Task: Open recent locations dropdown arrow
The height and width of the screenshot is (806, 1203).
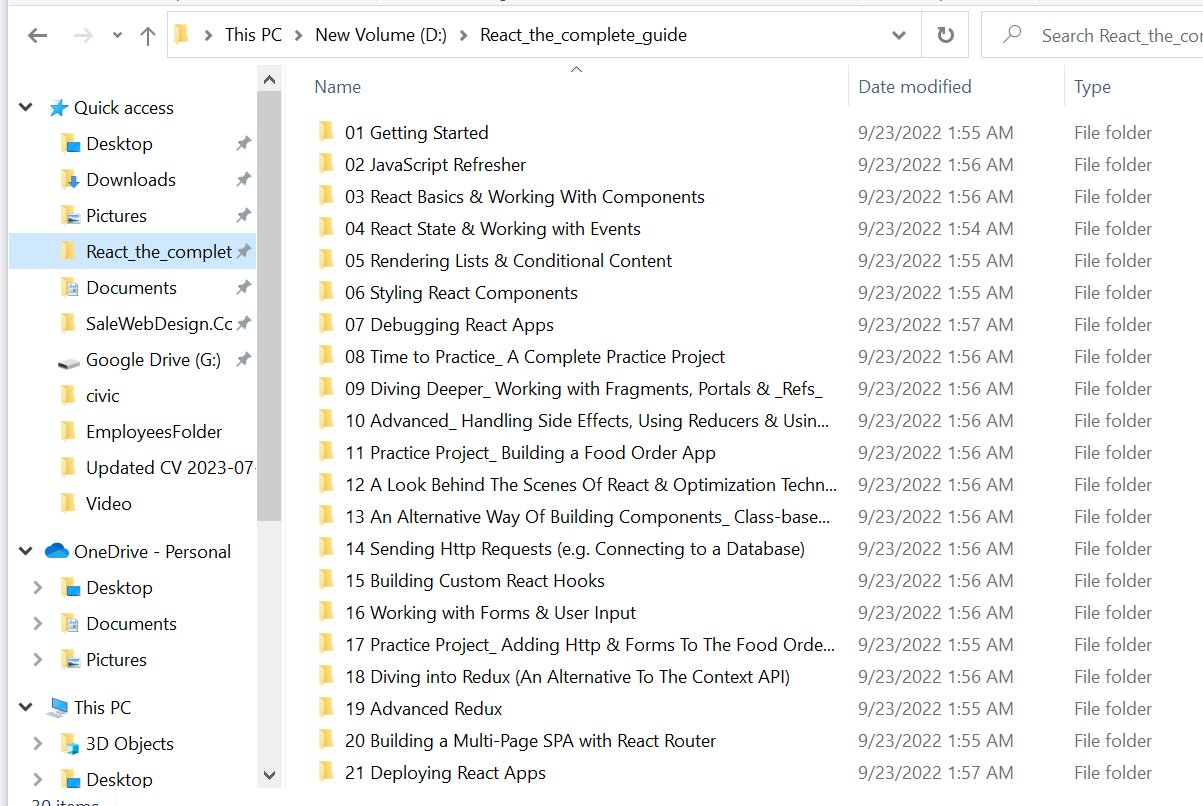Action: click(117, 36)
